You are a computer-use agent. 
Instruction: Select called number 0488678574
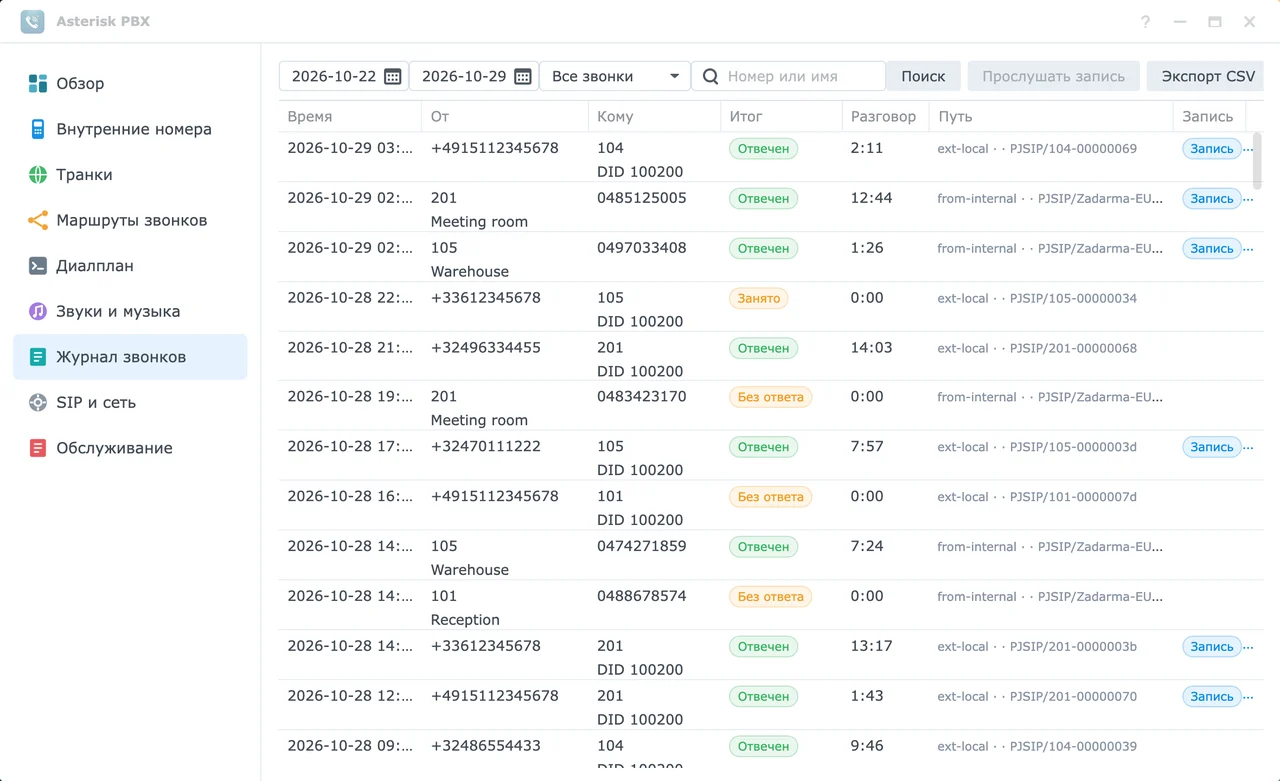pos(642,596)
